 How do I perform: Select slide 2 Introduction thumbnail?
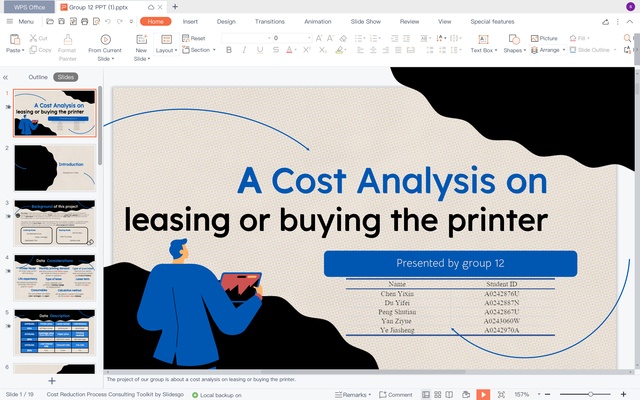click(55, 168)
